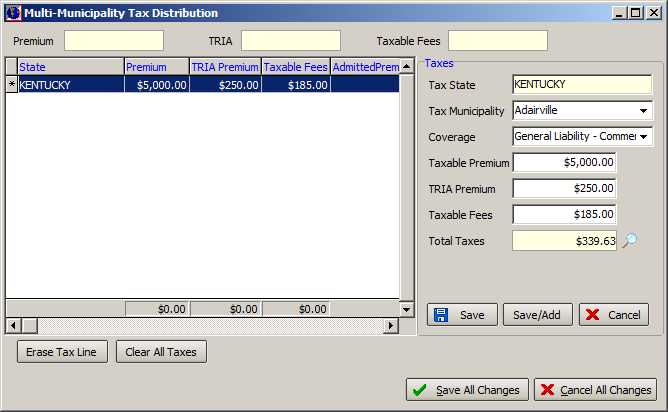668x412 pixels.
Task: Click the magnifier icon beside Total Taxes
Action: point(629,240)
